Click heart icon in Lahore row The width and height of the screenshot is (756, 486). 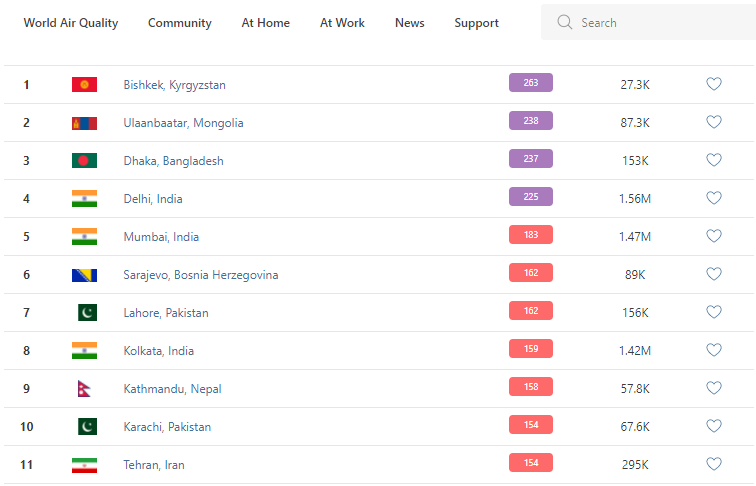tap(714, 312)
